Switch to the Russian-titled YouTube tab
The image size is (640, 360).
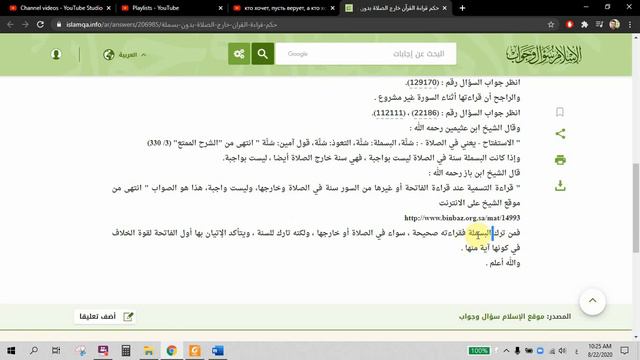point(284,8)
